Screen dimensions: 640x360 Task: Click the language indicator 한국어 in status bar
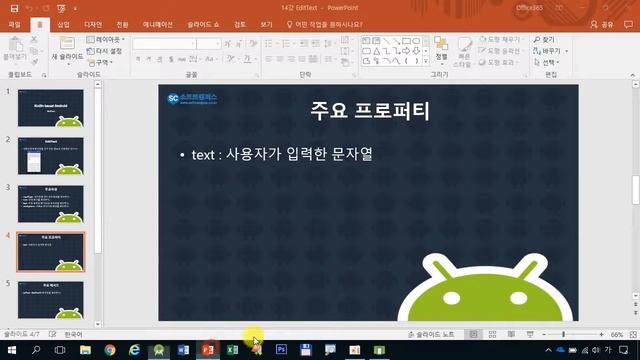[73, 334]
